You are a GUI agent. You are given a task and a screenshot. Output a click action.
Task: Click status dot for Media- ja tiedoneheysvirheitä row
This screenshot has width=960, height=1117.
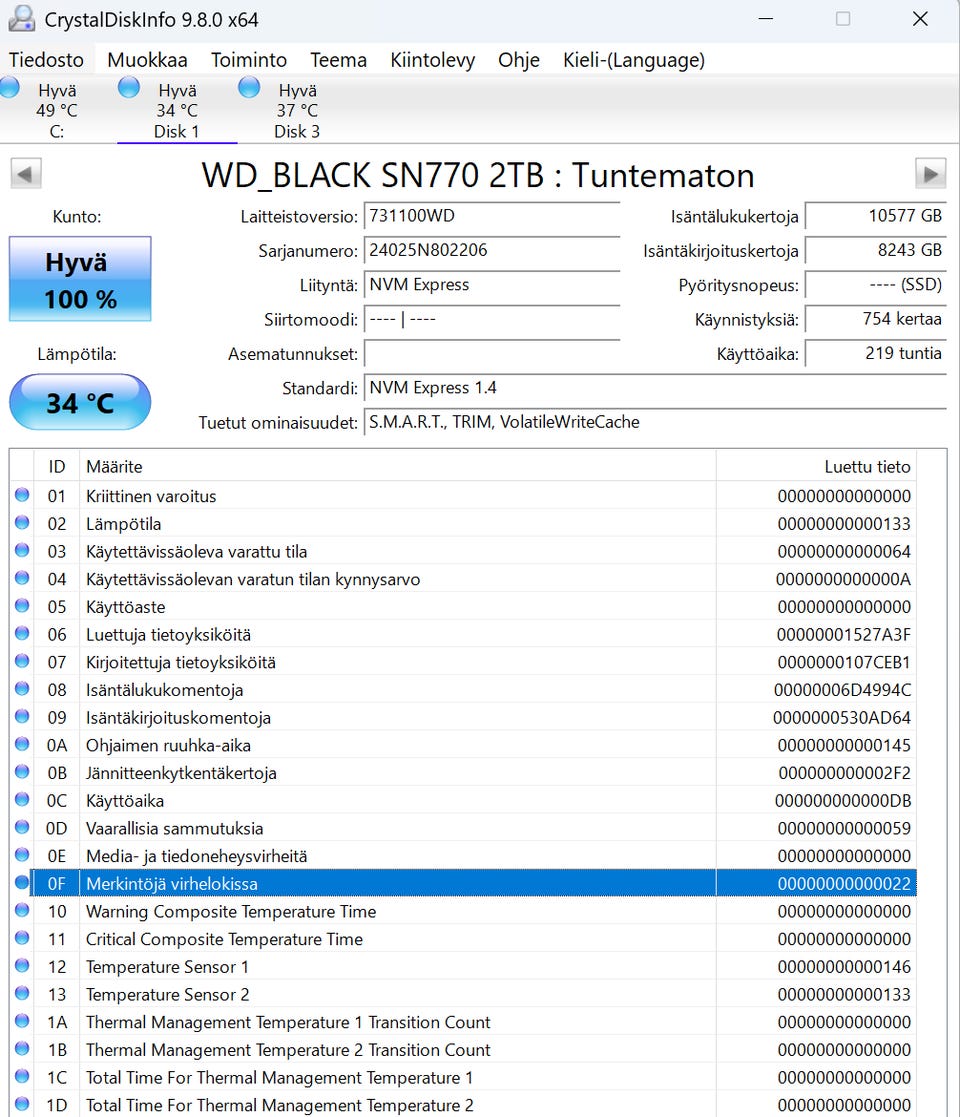coord(22,855)
